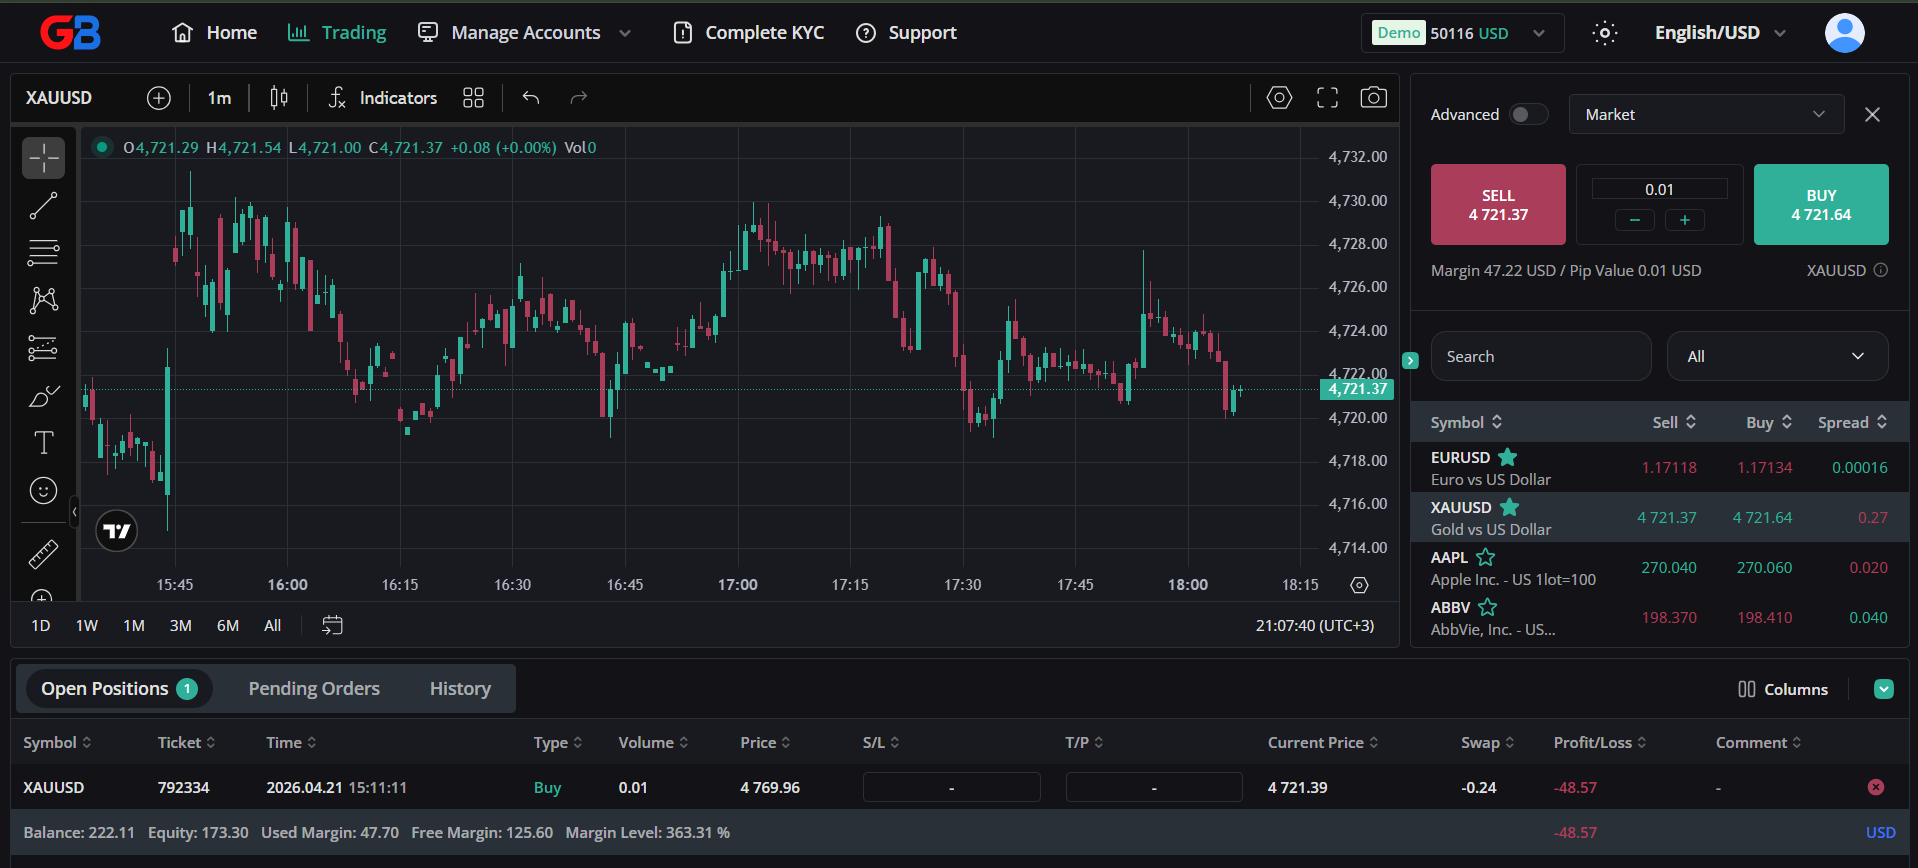Image resolution: width=1918 pixels, height=868 pixels.
Task: Open Support page
Action: tap(906, 33)
